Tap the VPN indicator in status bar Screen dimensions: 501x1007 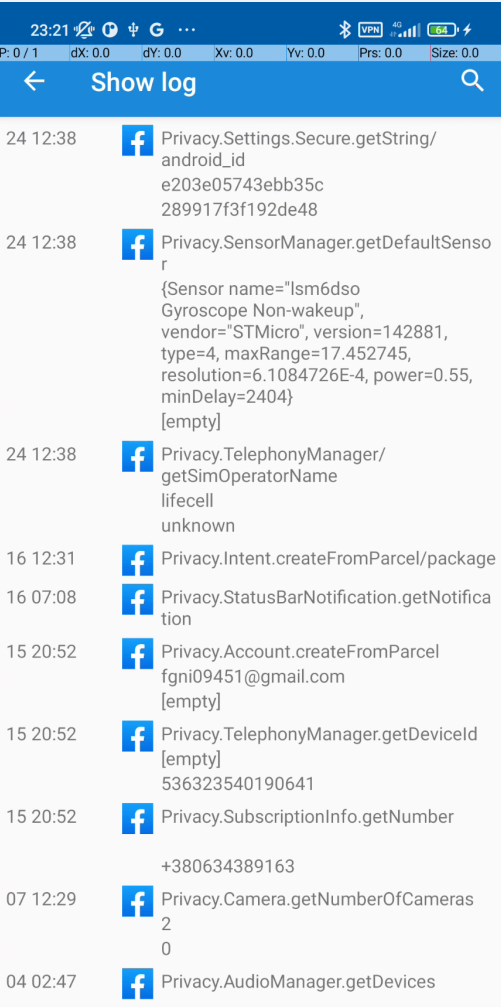pyautogui.click(x=371, y=30)
